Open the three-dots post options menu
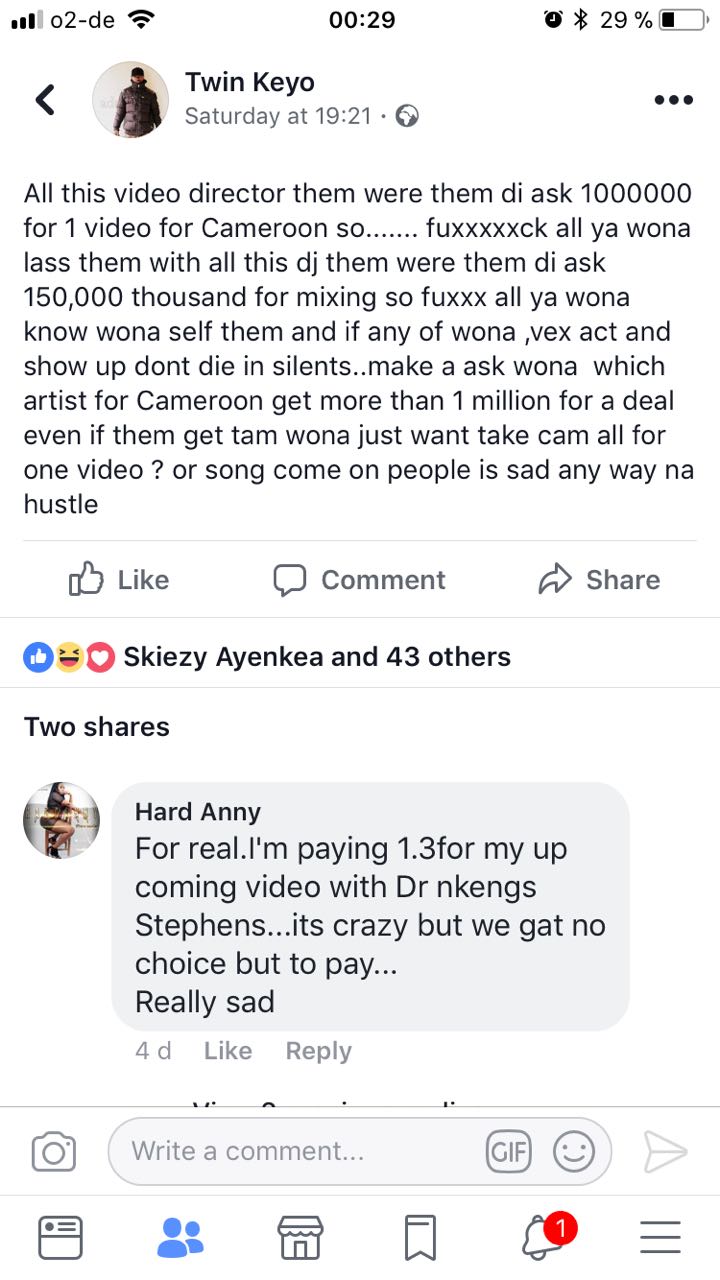The height and width of the screenshot is (1280, 720). tap(673, 100)
